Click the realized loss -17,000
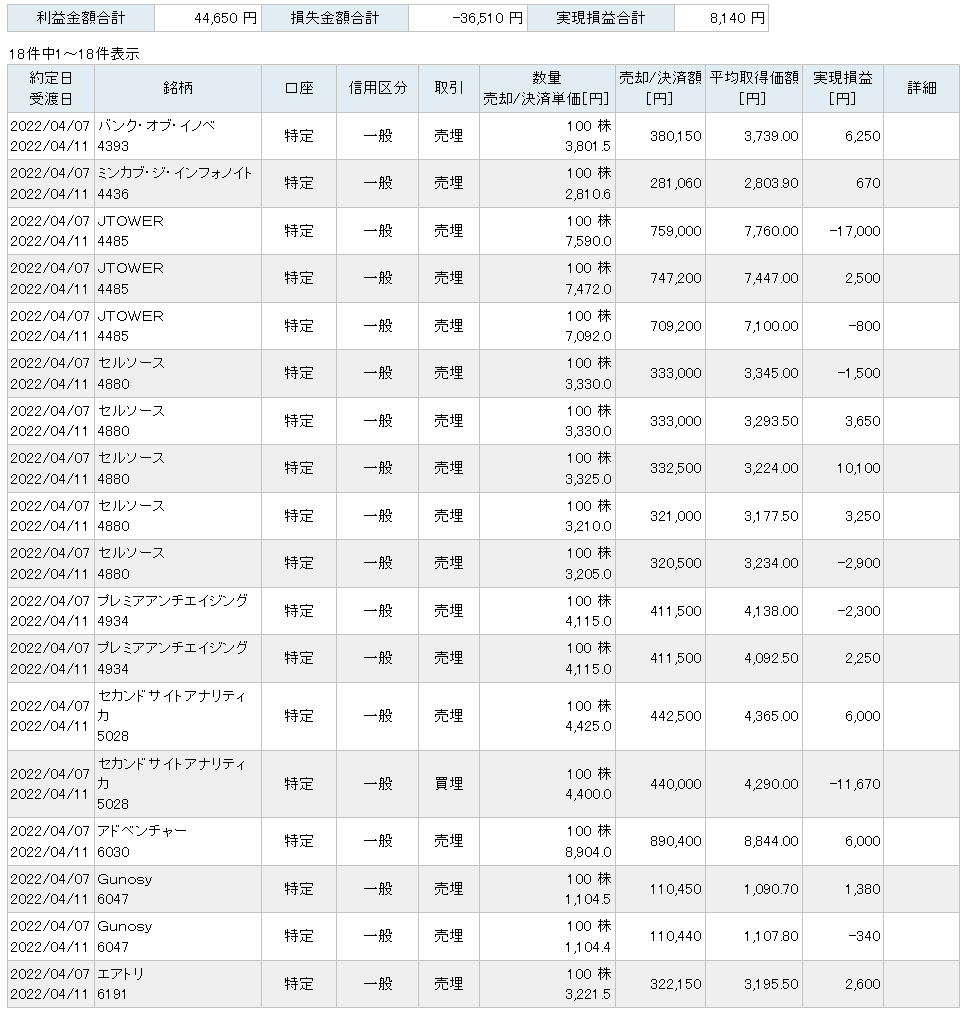 tap(855, 231)
